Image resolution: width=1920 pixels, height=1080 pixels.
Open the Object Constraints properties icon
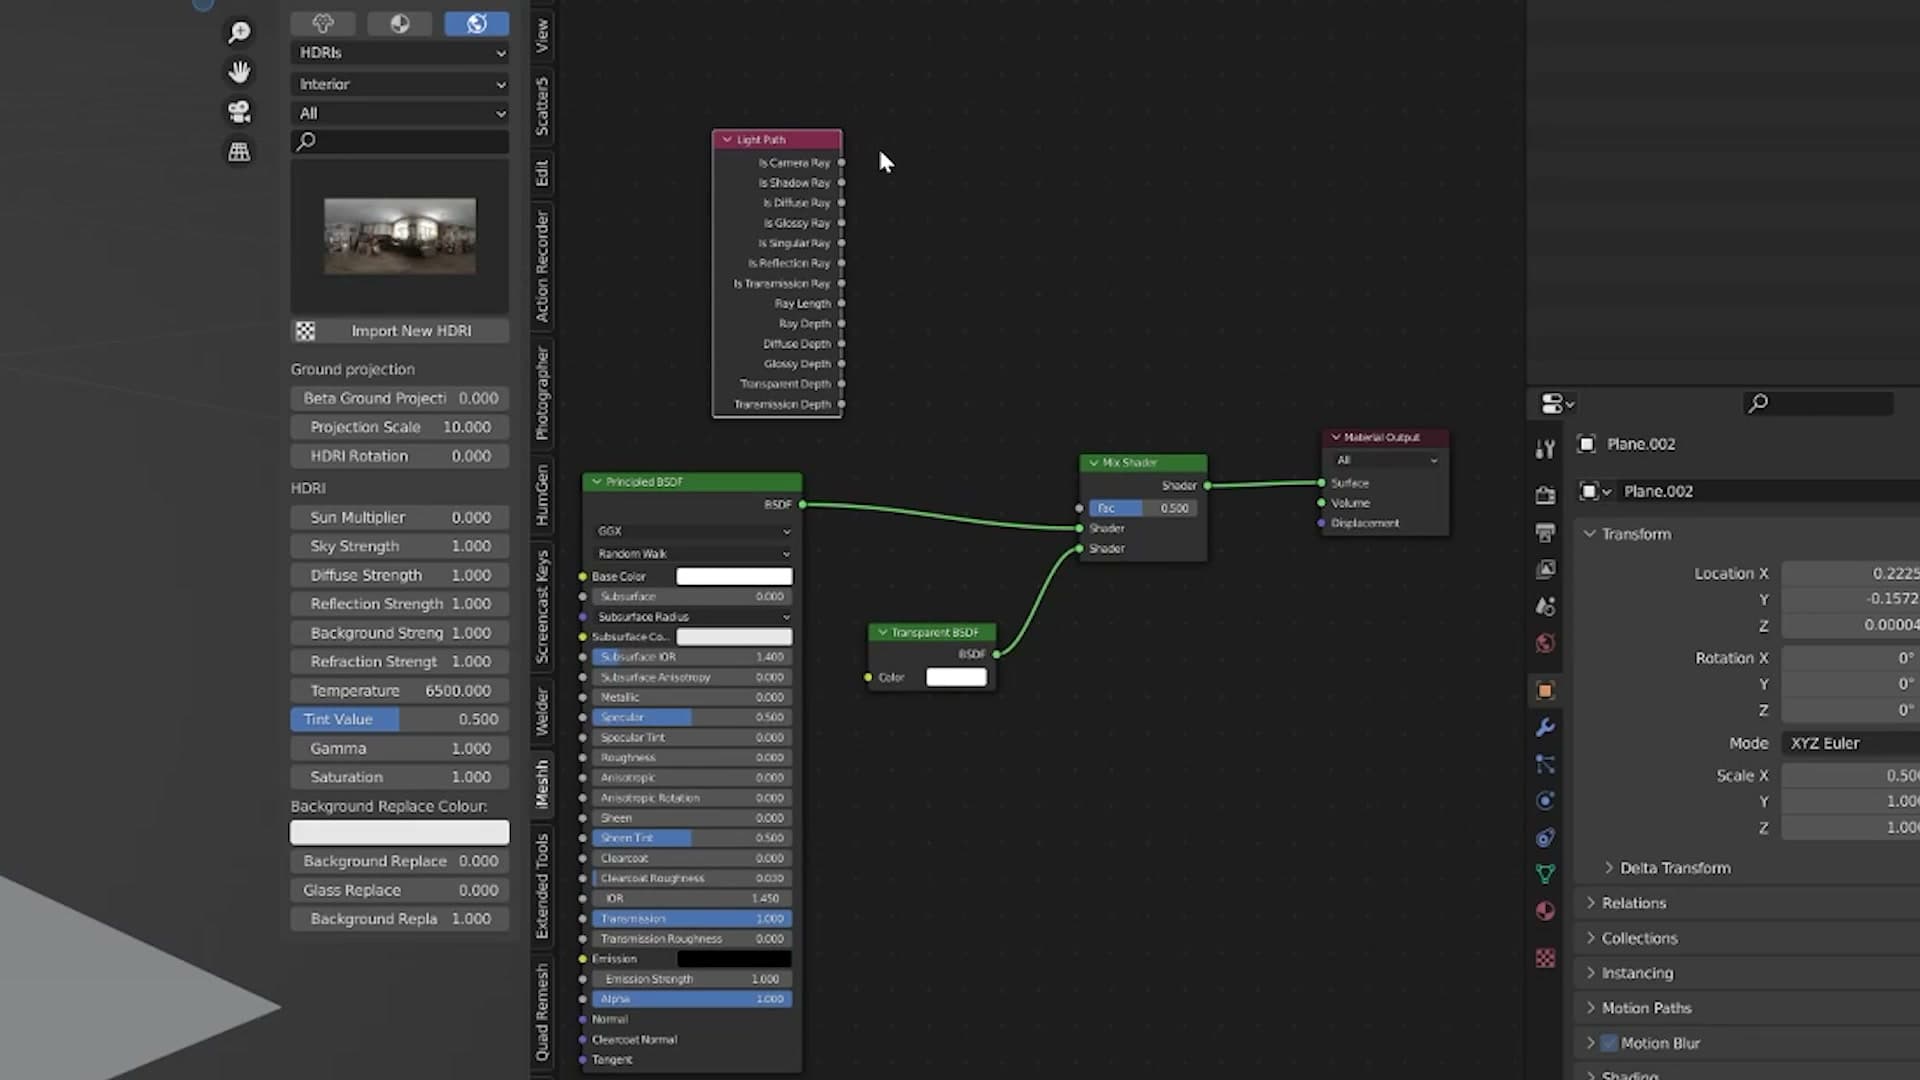click(1545, 838)
